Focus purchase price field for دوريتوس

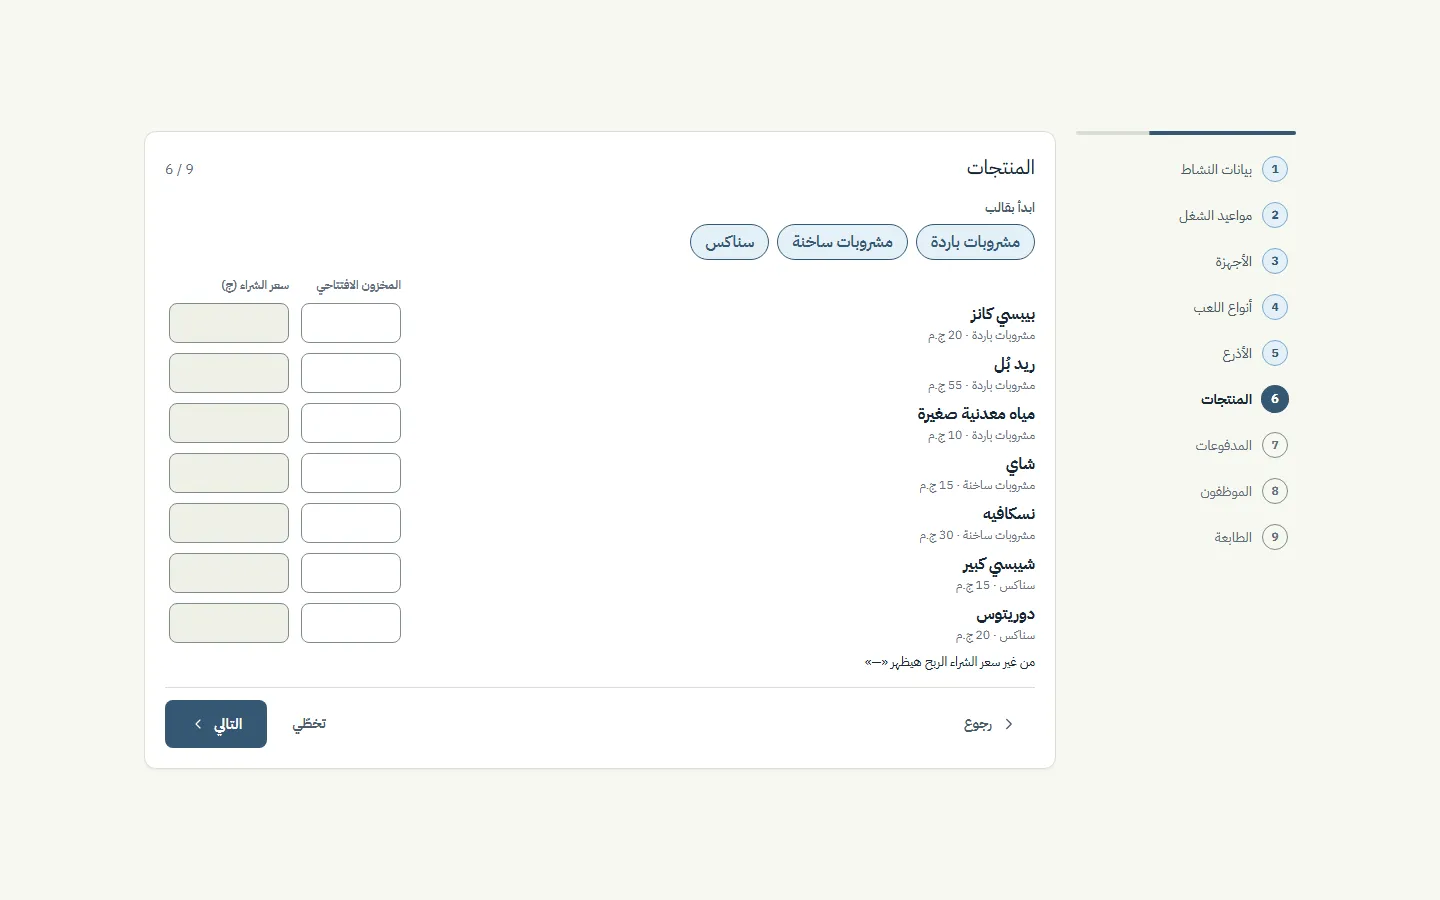click(x=229, y=623)
